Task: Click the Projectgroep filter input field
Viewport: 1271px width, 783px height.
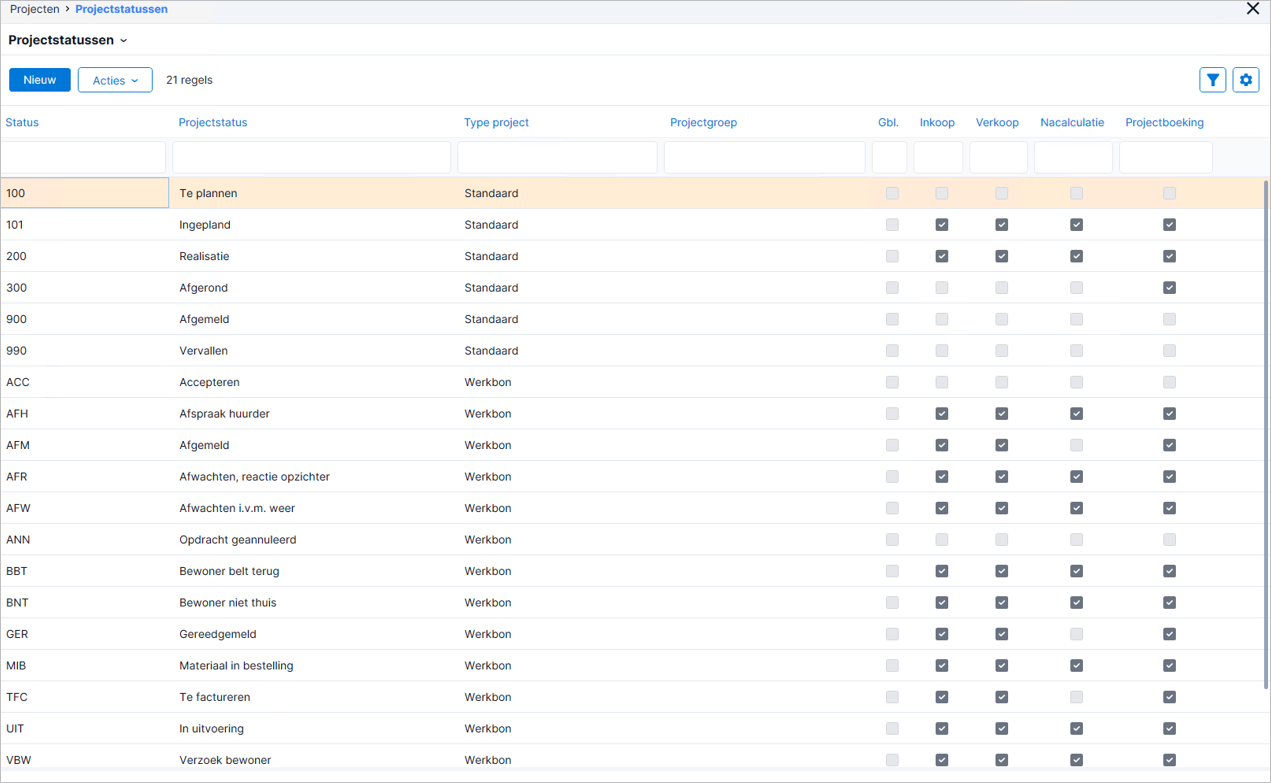Action: tap(764, 157)
